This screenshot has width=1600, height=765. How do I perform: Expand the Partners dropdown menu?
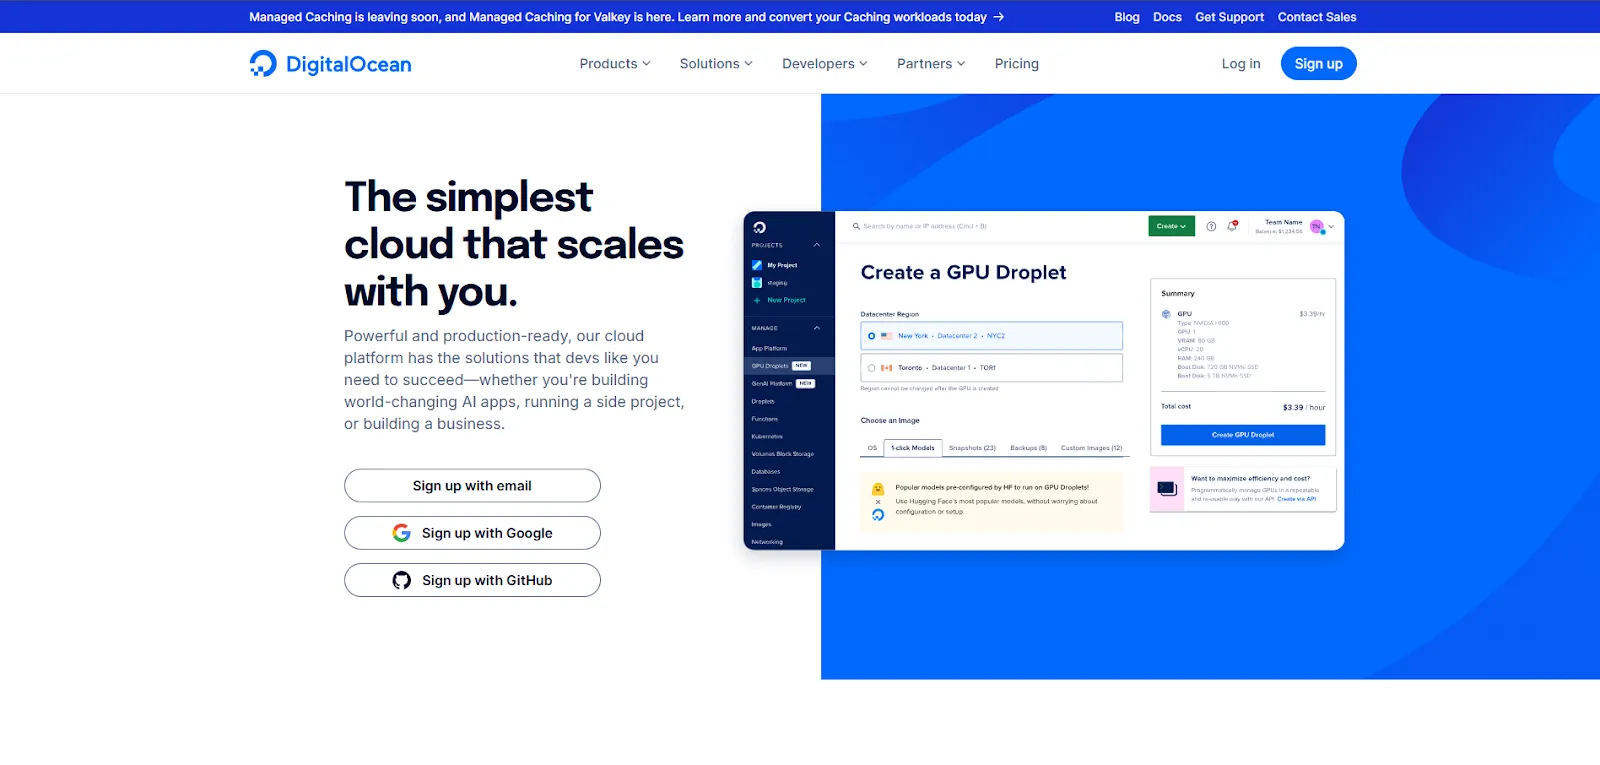point(931,64)
